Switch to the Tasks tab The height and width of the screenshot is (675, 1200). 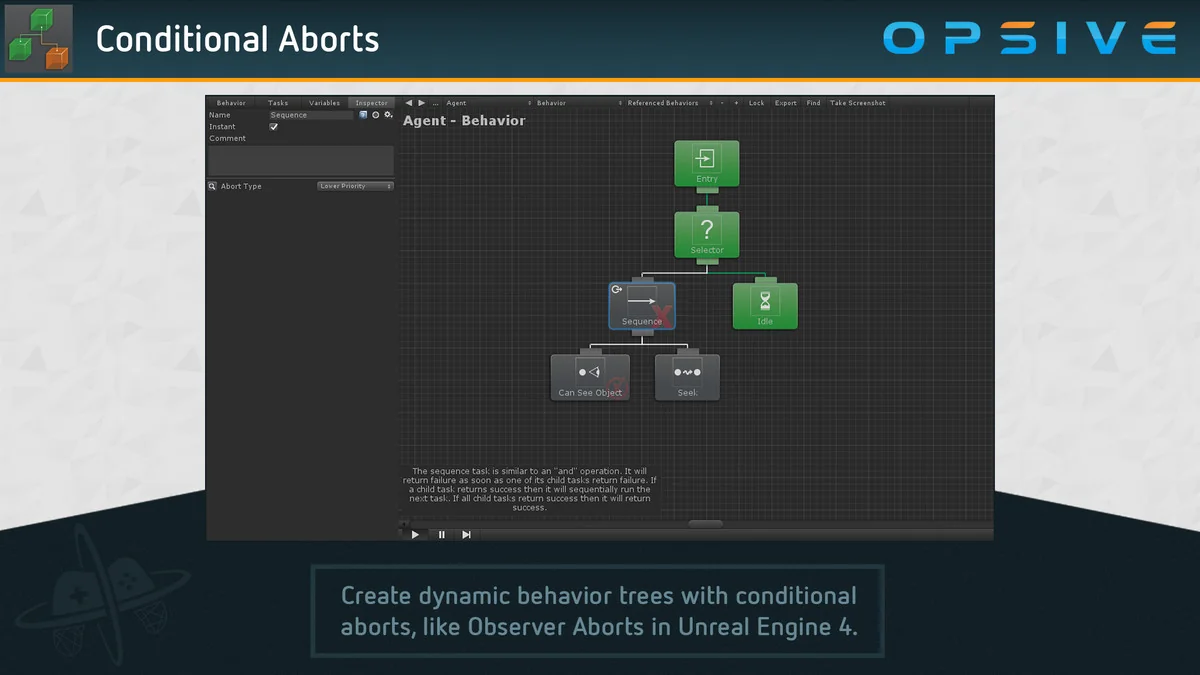[x=277, y=102]
